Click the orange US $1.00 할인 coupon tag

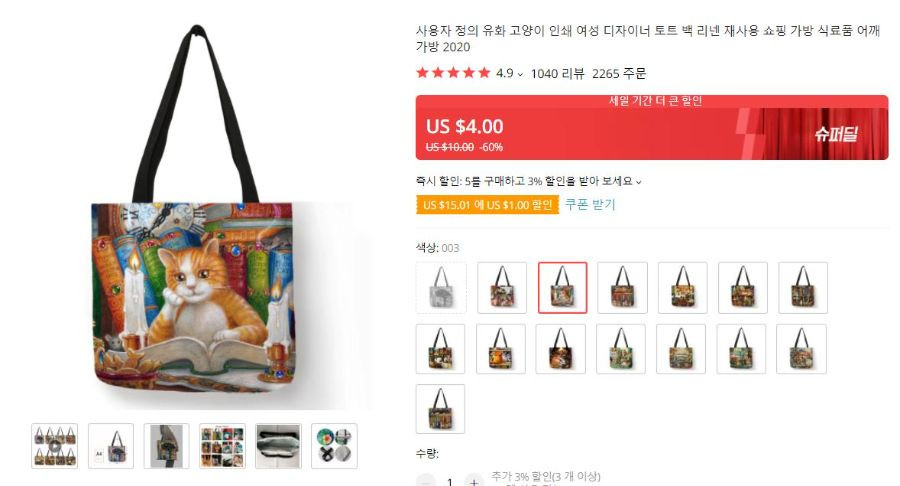487,205
